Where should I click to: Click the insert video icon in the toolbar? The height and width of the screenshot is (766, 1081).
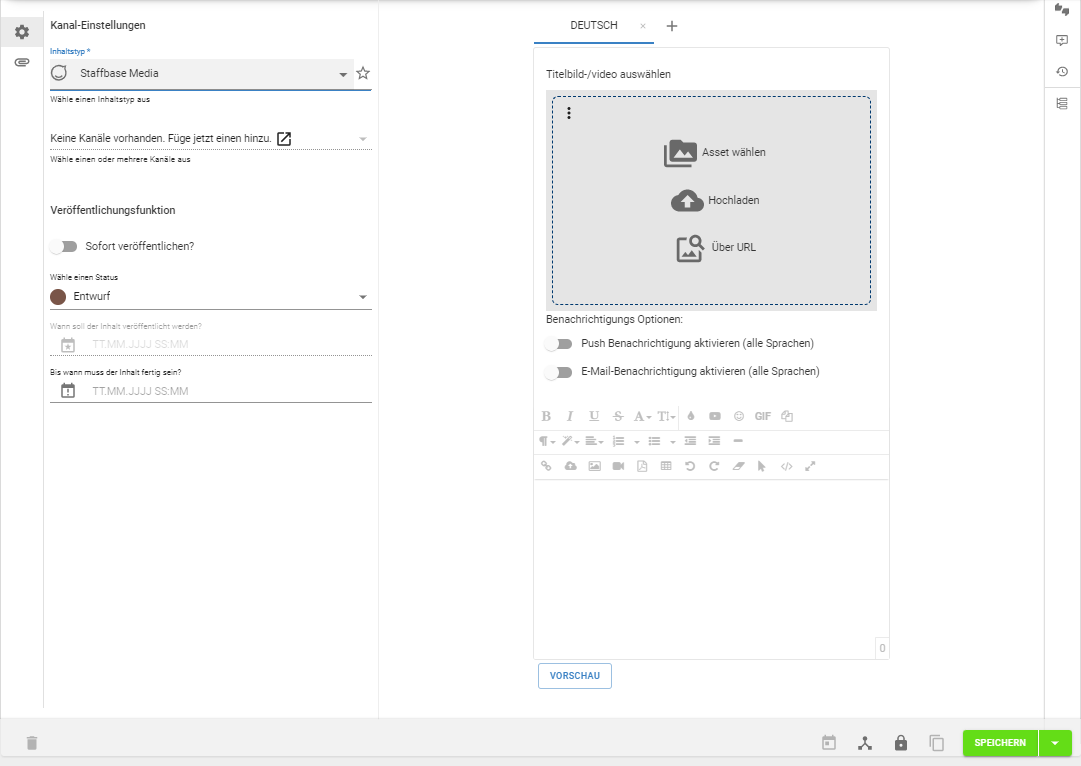(x=618, y=465)
